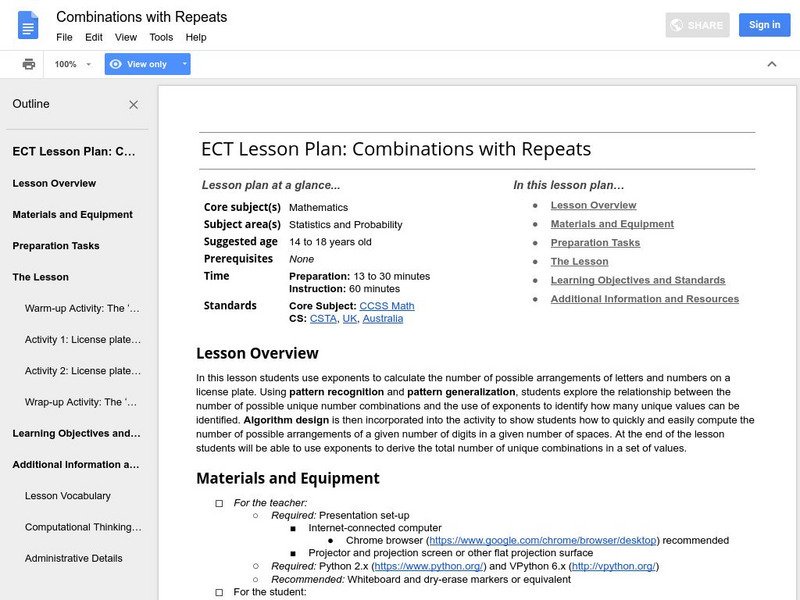Viewport: 800px width, 600px height.
Task: Open the Tools menu
Action: pyautogui.click(x=161, y=37)
